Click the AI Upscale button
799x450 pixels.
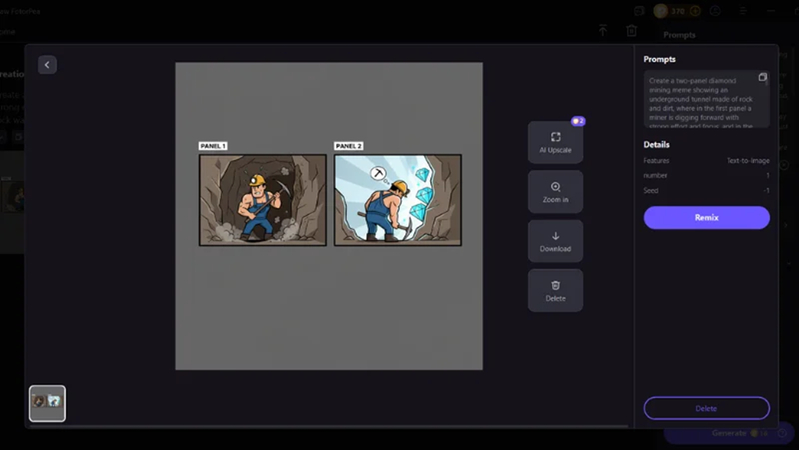click(x=555, y=142)
